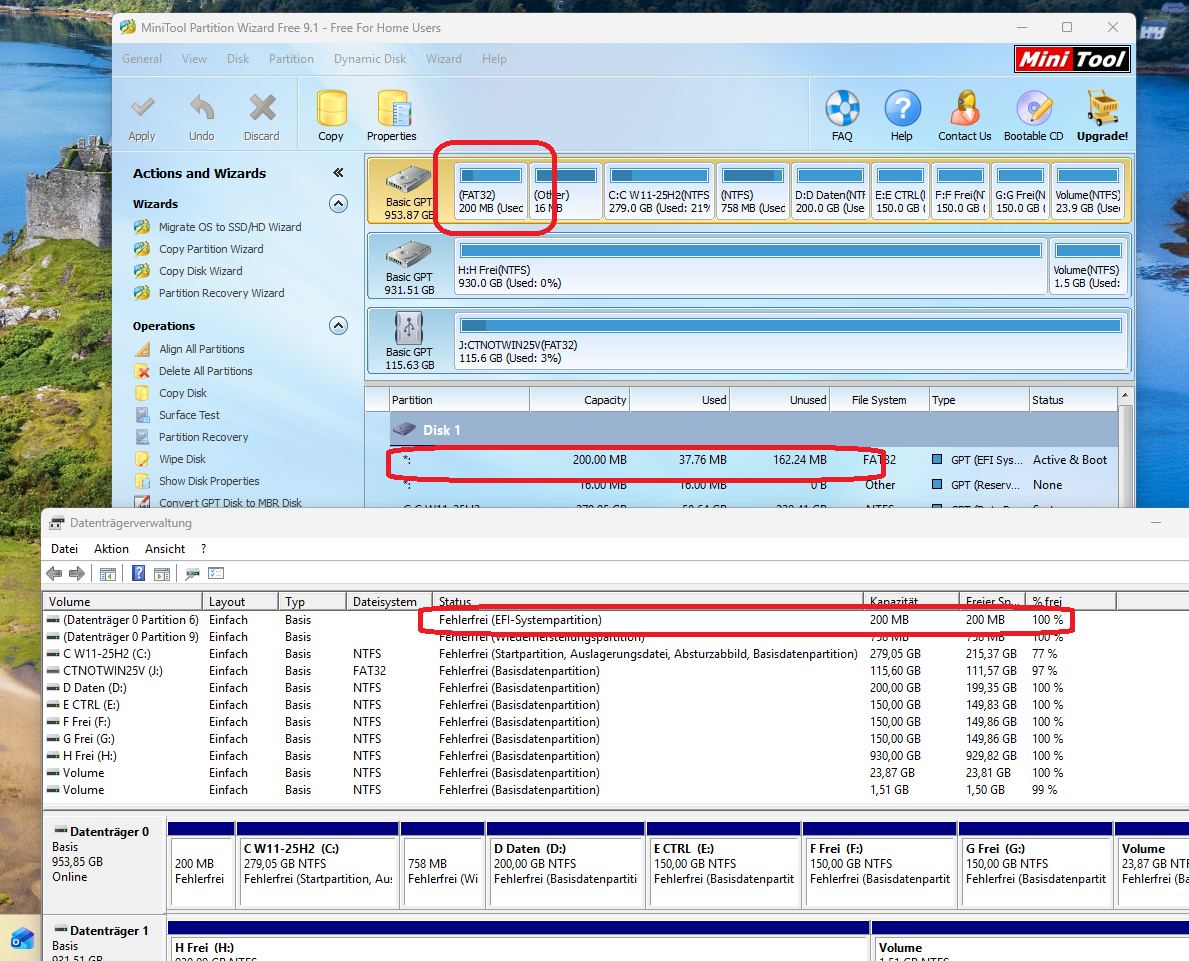Launch Copy Disk Wizard
Screen dimensions: 1189x961
click(200, 271)
